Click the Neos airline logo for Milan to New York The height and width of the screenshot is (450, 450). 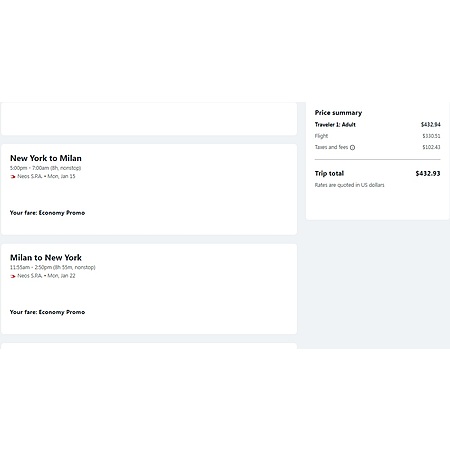tap(13, 276)
